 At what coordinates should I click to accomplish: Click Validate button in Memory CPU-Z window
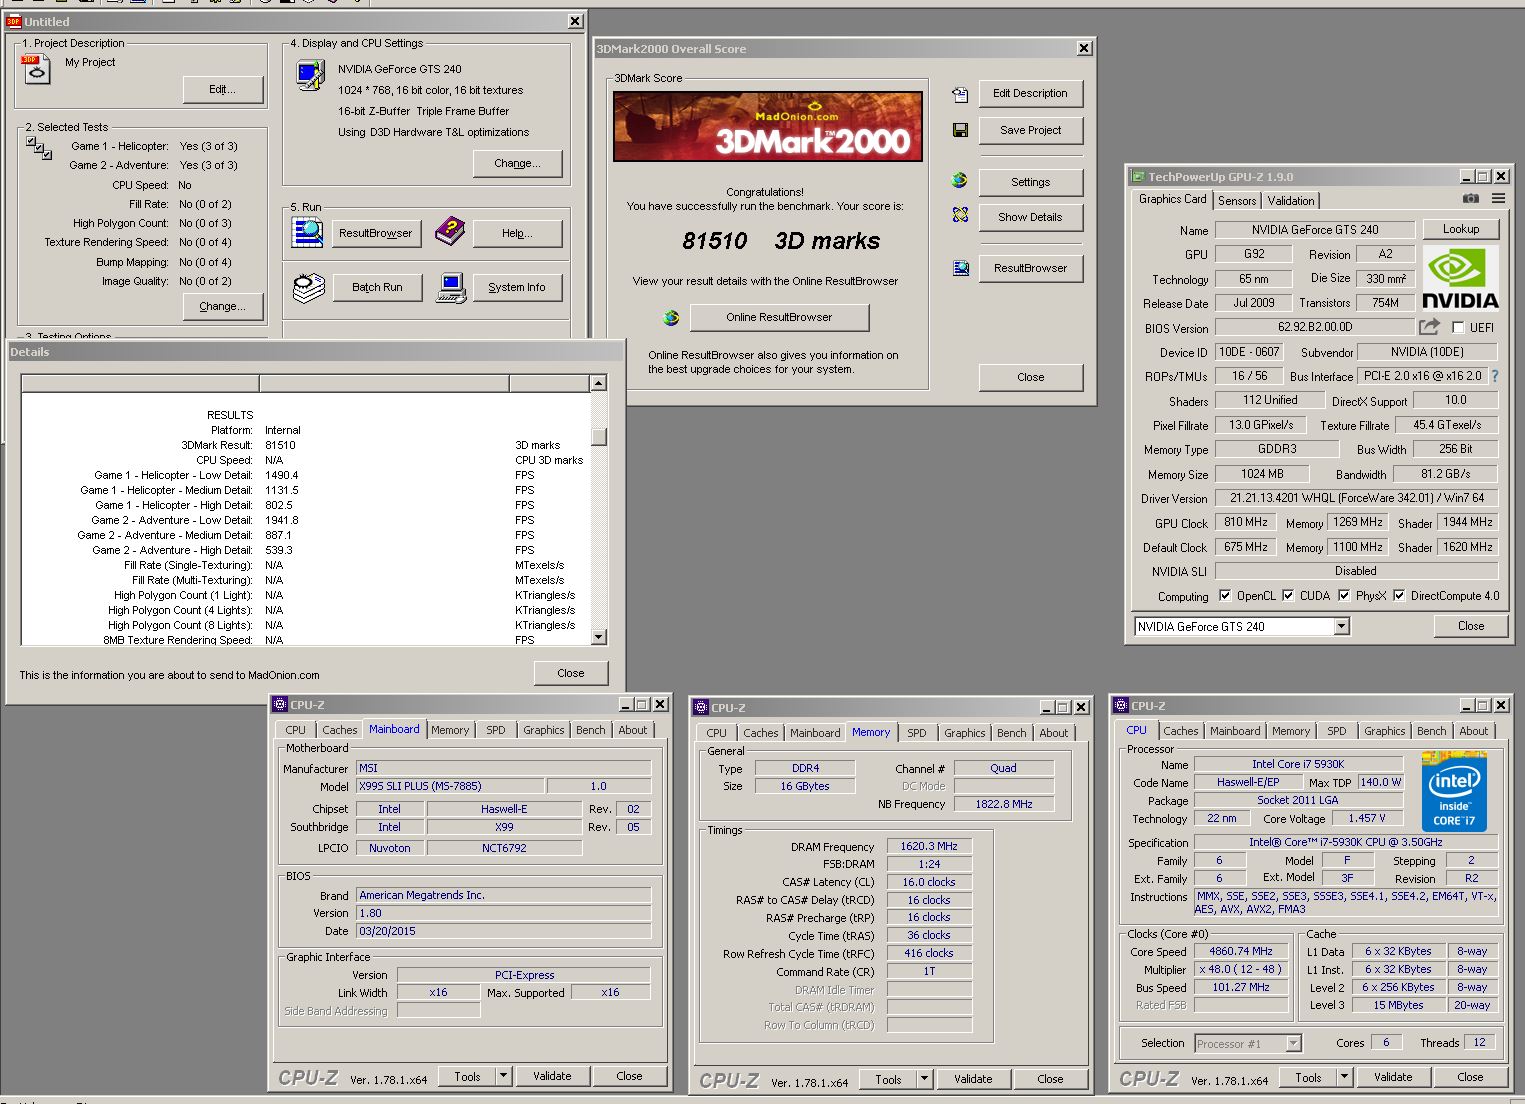point(973,1079)
